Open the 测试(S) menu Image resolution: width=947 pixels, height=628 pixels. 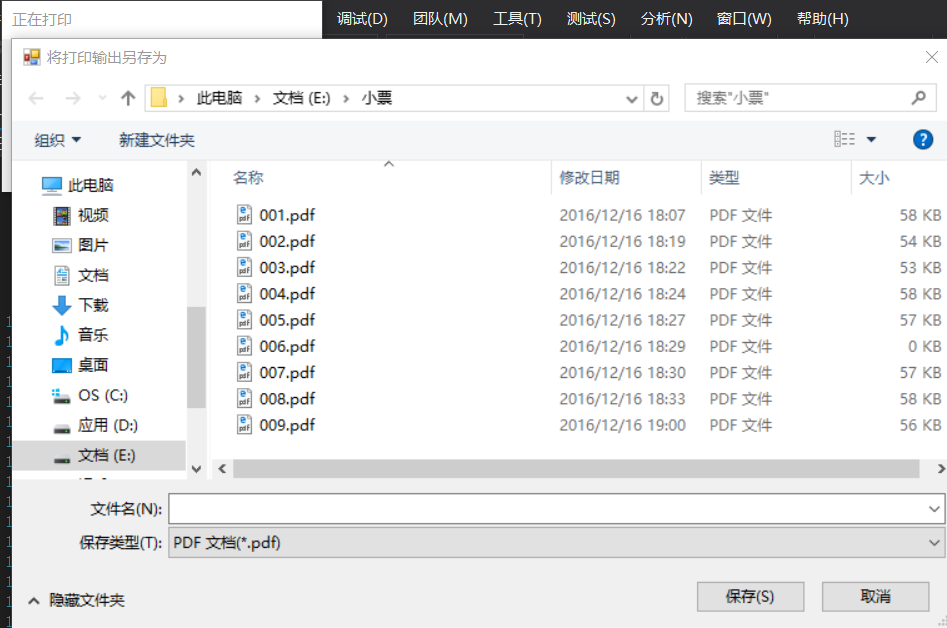click(x=591, y=19)
